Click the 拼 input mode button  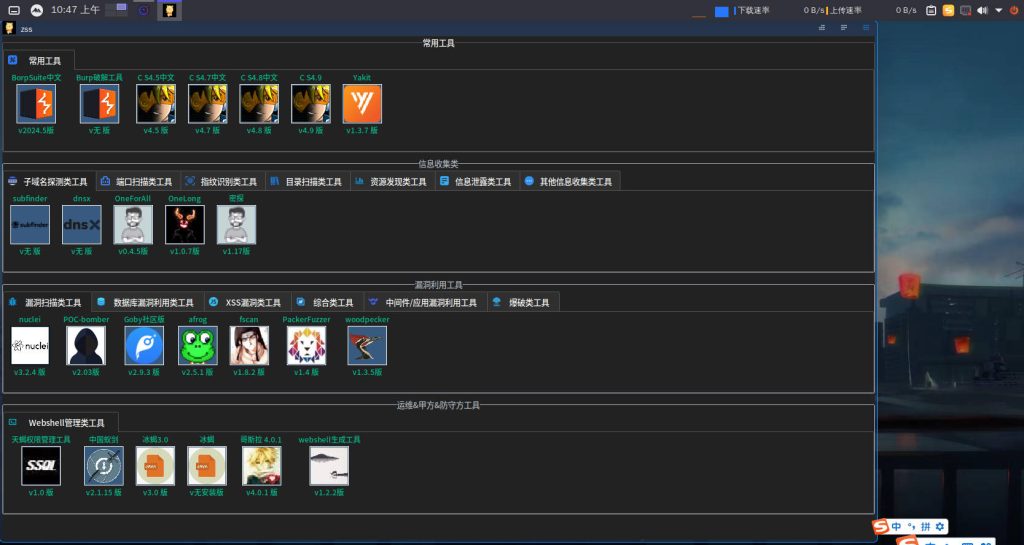(x=925, y=526)
